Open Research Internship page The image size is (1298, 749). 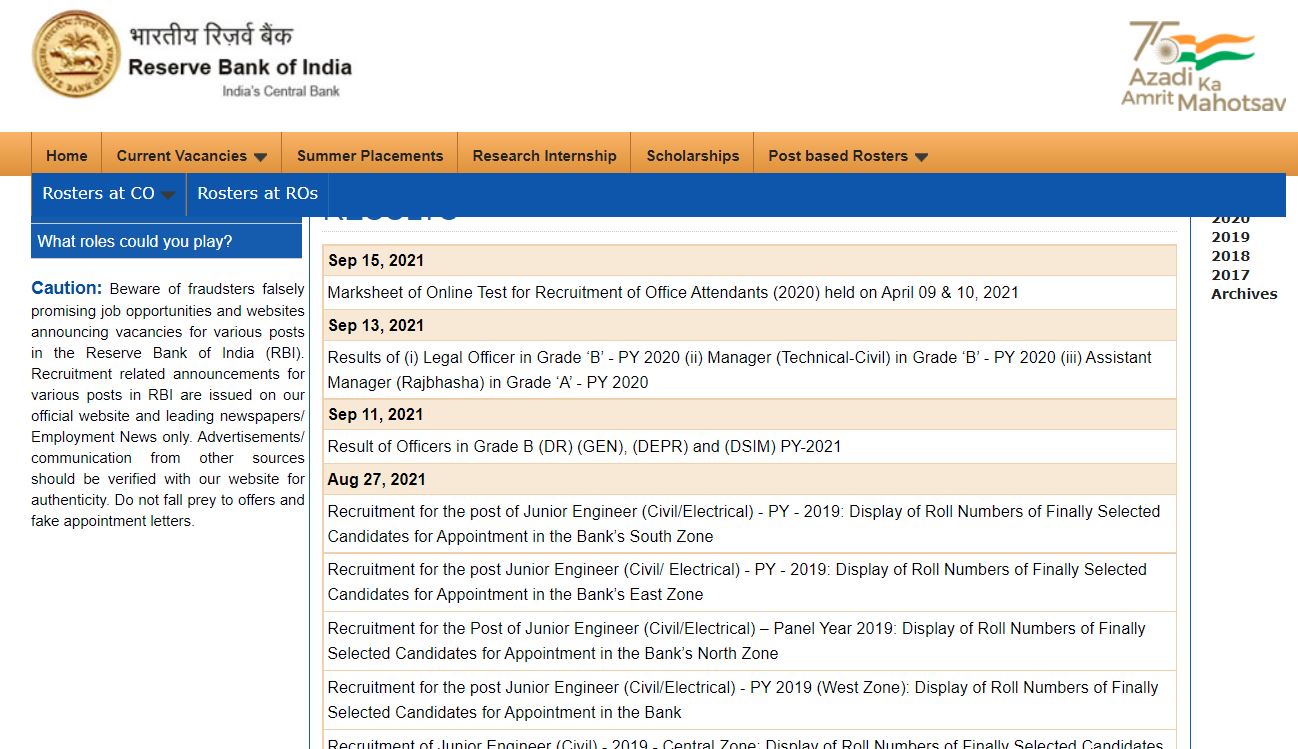545,155
